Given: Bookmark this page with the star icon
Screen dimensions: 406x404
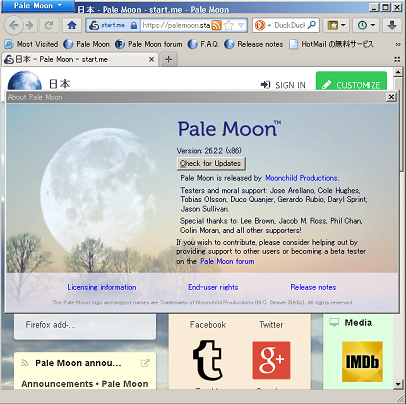Looking at the screenshot, I should 229,25.
